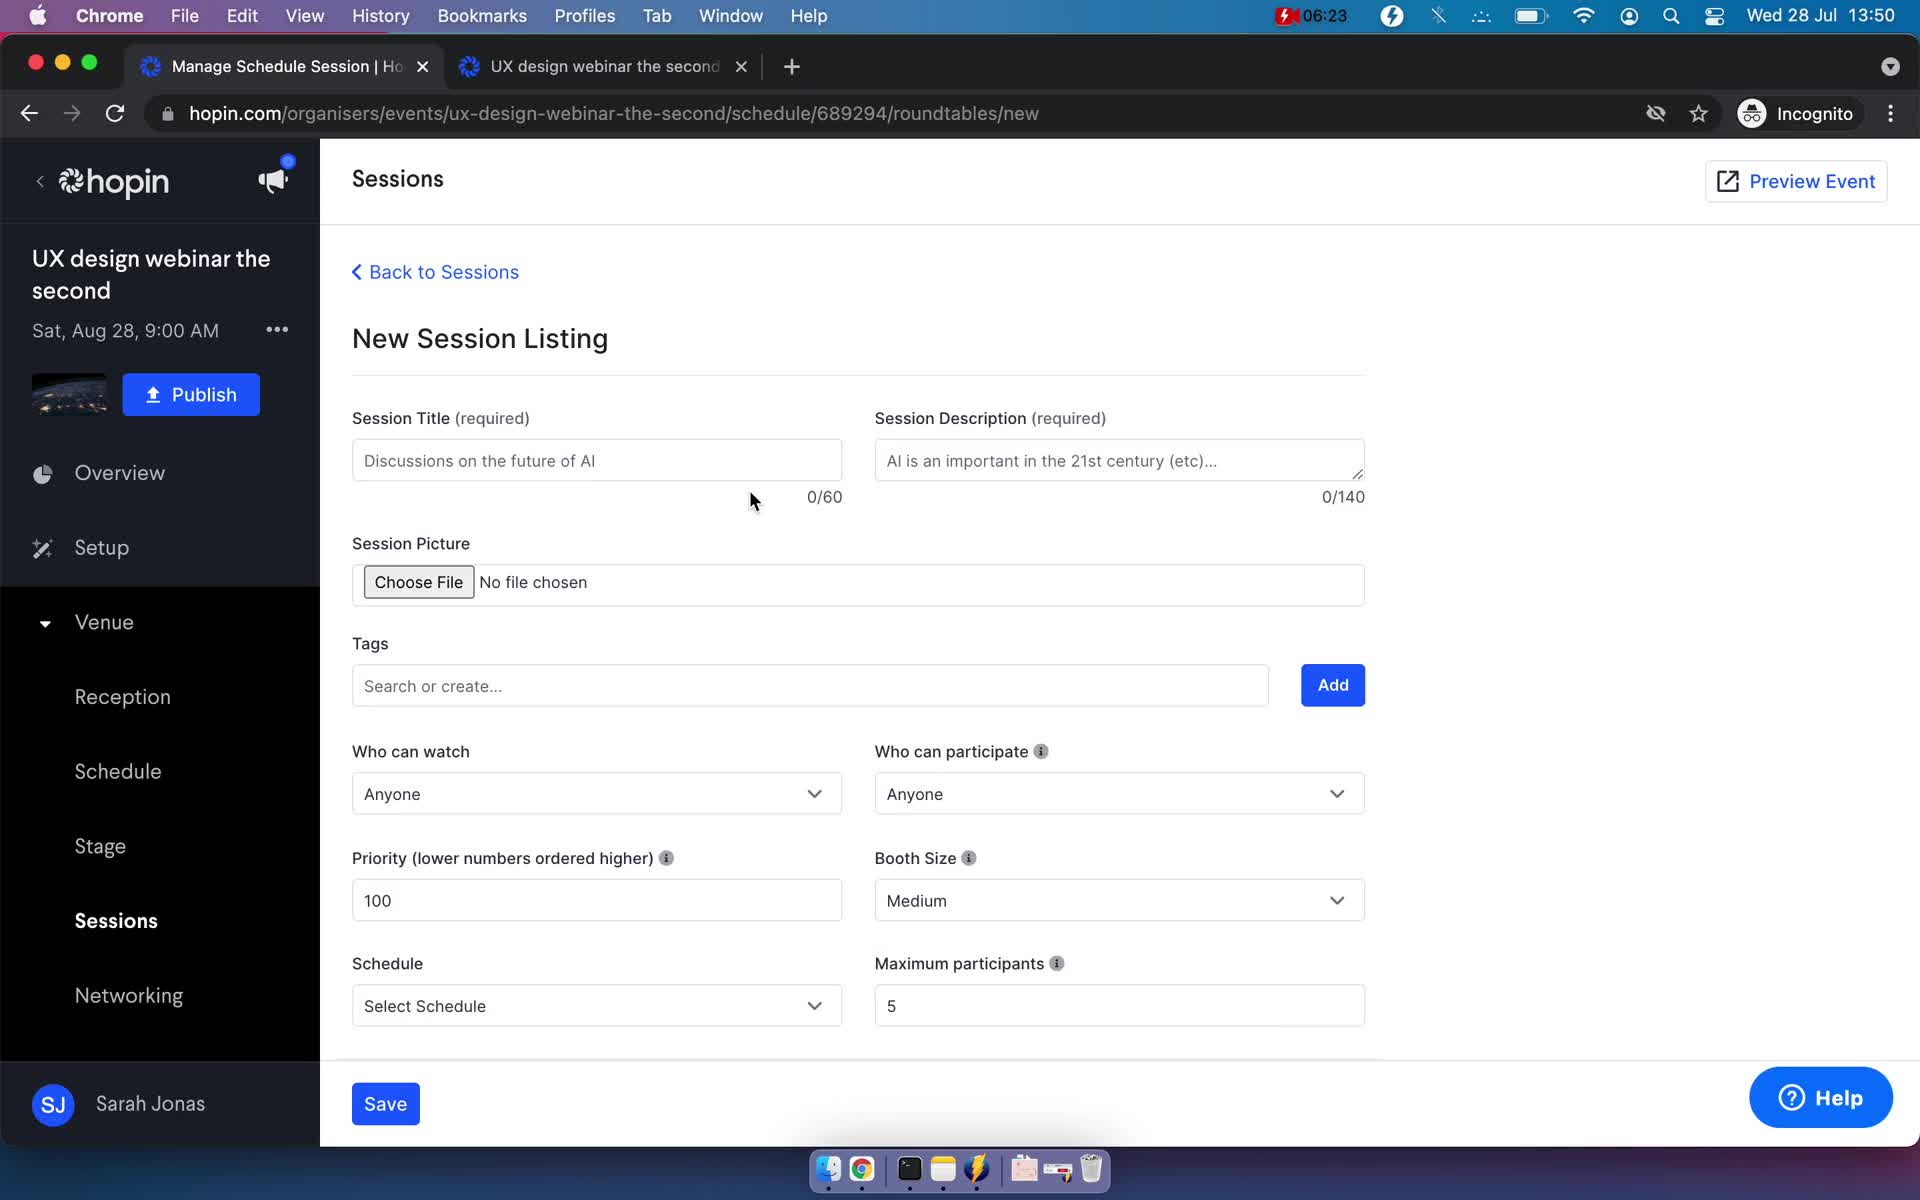Select the Manage Schedule Session tab

pos(286,66)
